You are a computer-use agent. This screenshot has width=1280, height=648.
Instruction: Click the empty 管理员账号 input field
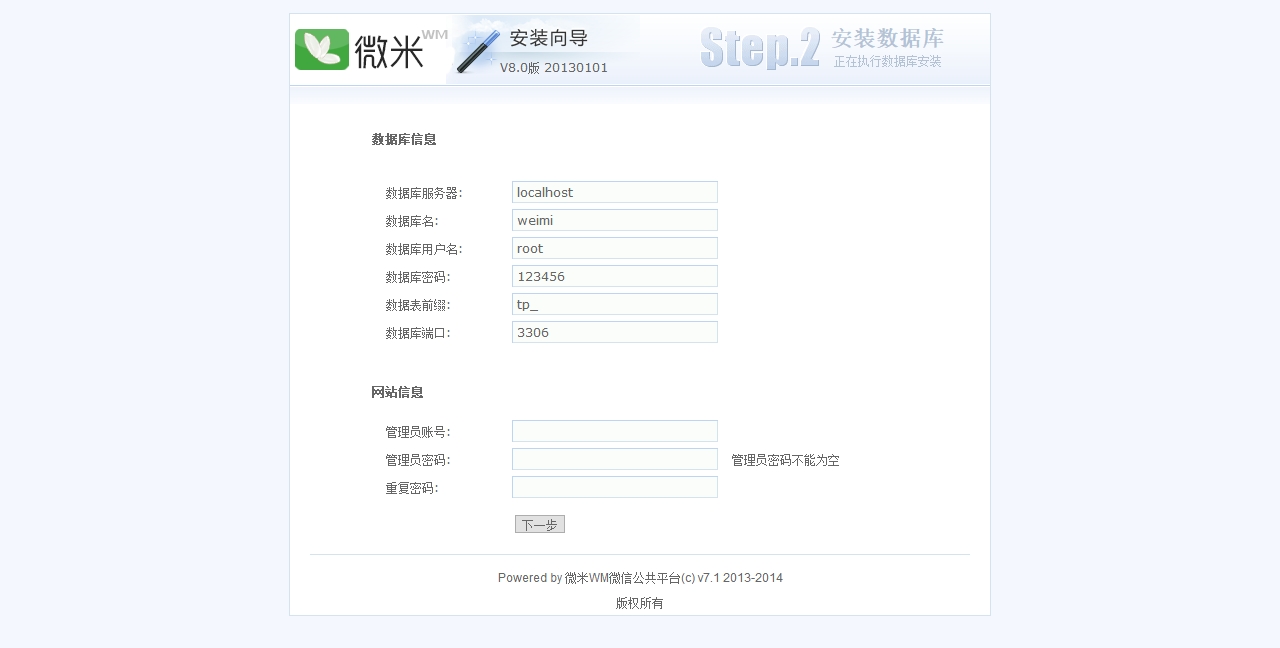(615, 431)
